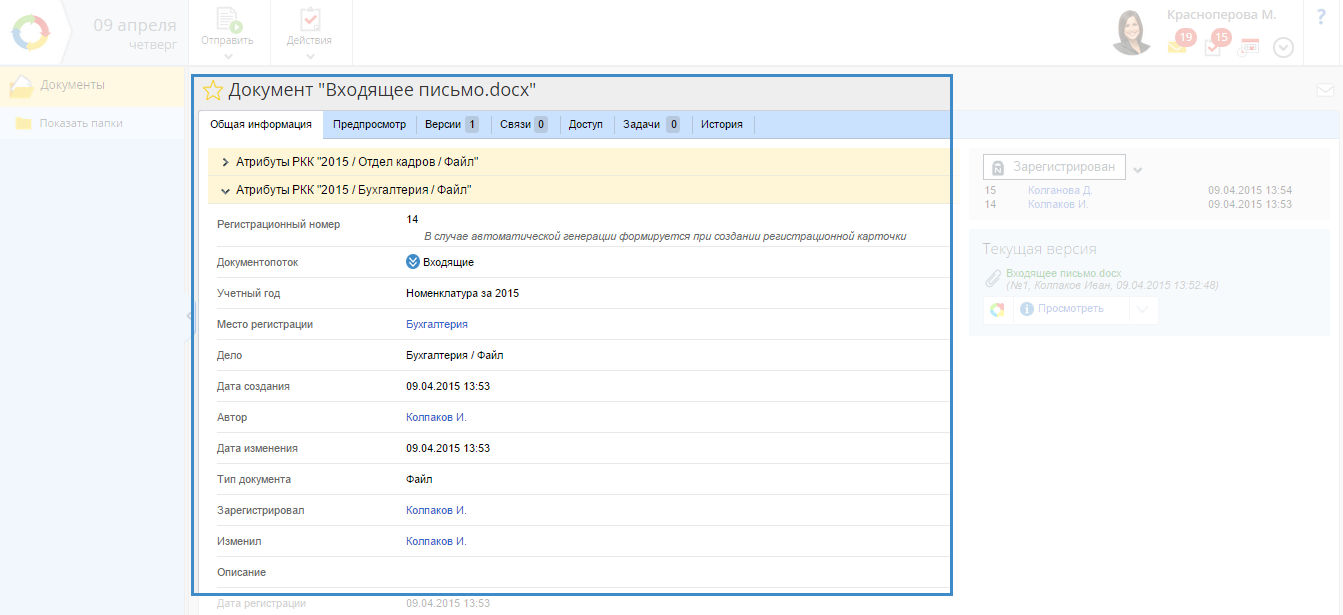This screenshot has height=615, width=1343.
Task: Open the История tab
Action: coord(721,125)
